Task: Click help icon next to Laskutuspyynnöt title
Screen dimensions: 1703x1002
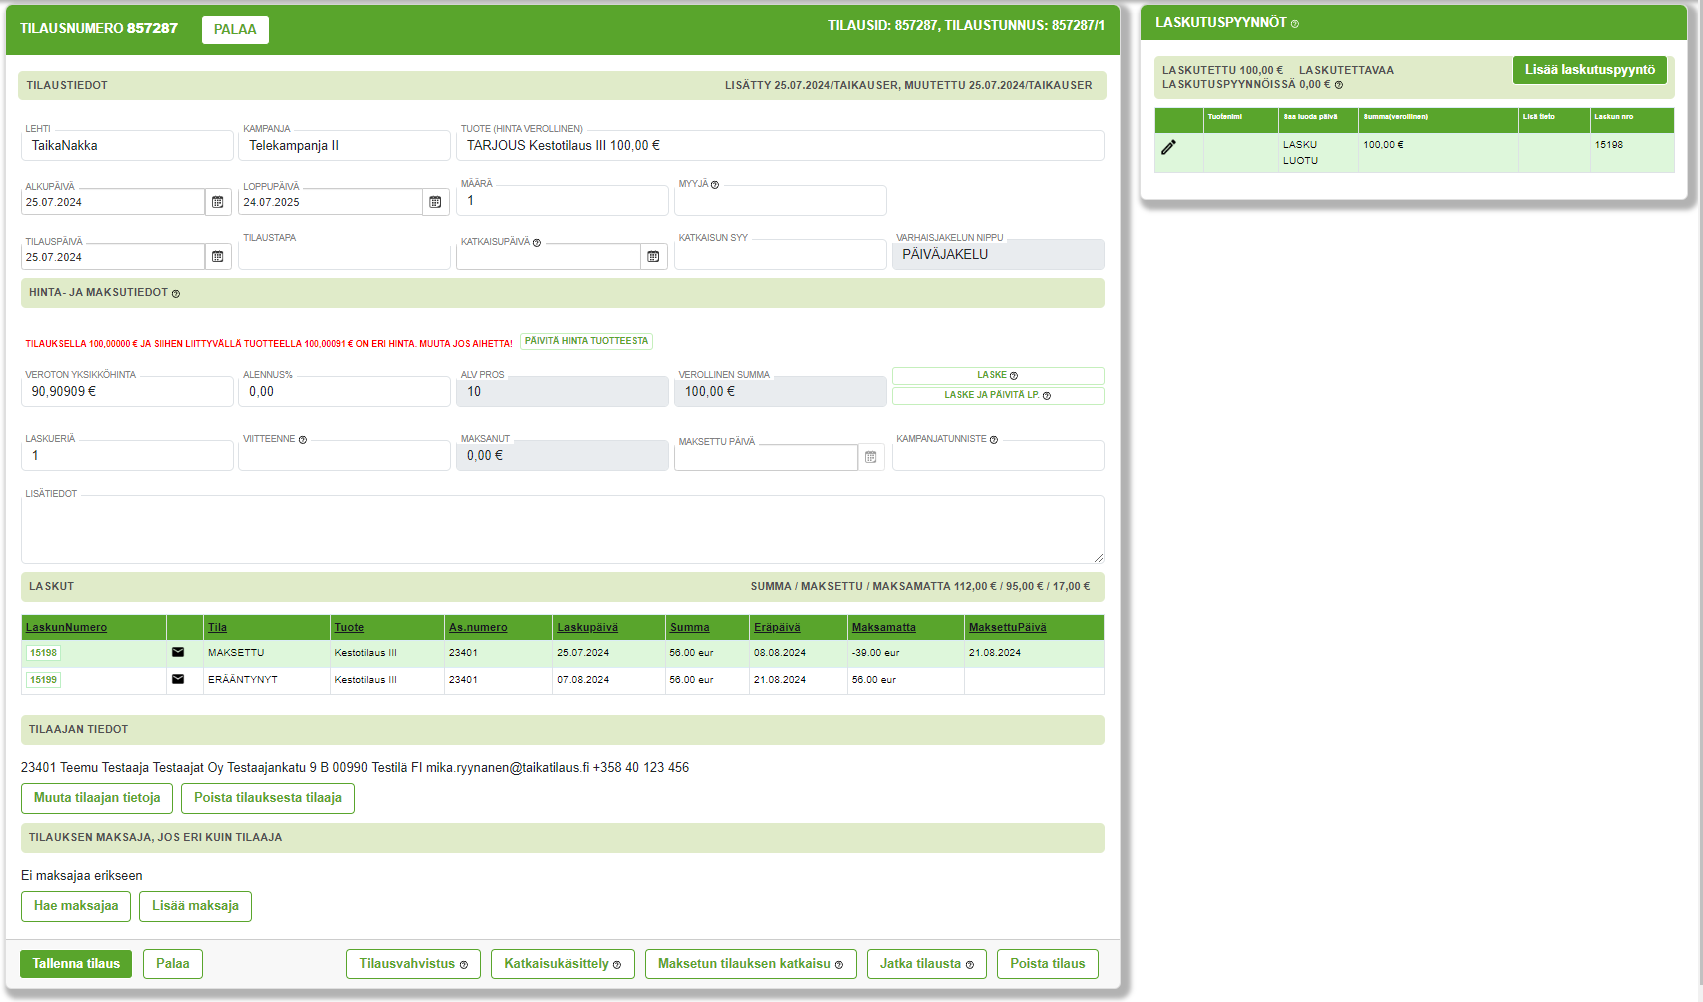Action: click(x=1295, y=24)
